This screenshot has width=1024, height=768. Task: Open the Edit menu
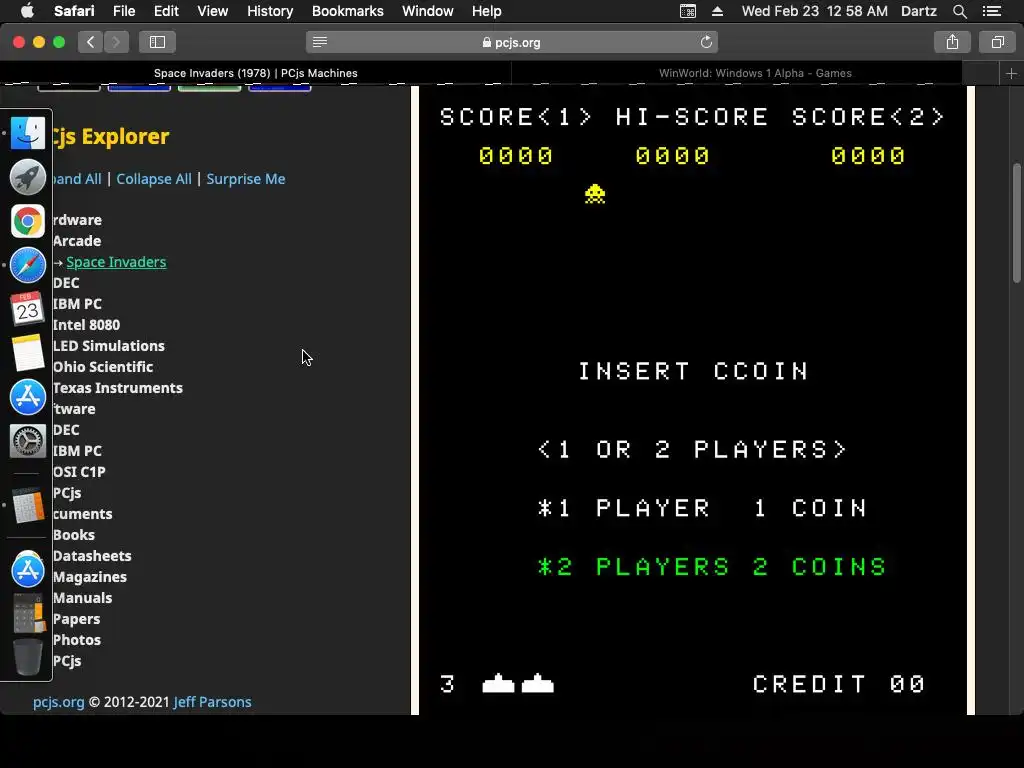click(x=166, y=11)
